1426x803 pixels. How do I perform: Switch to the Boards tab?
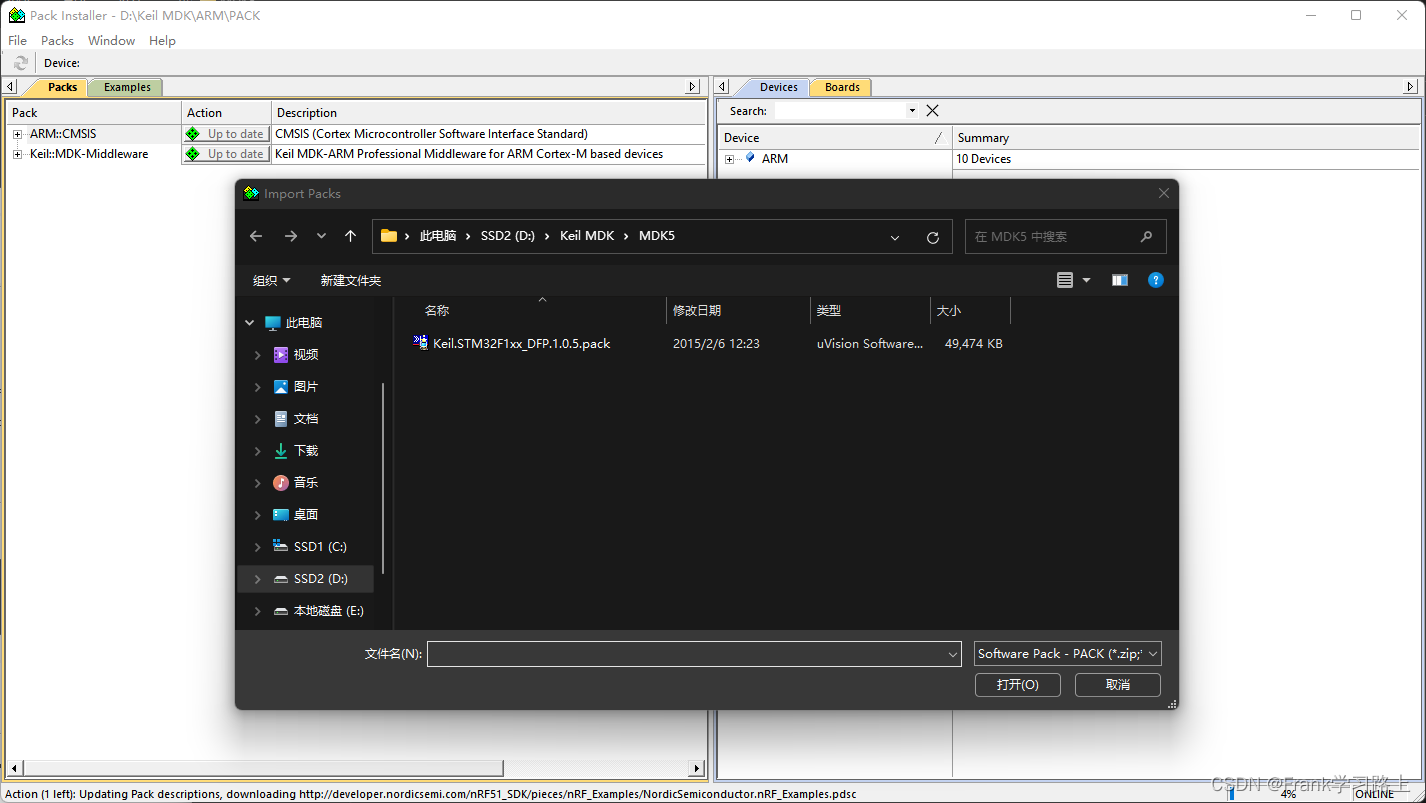(842, 87)
